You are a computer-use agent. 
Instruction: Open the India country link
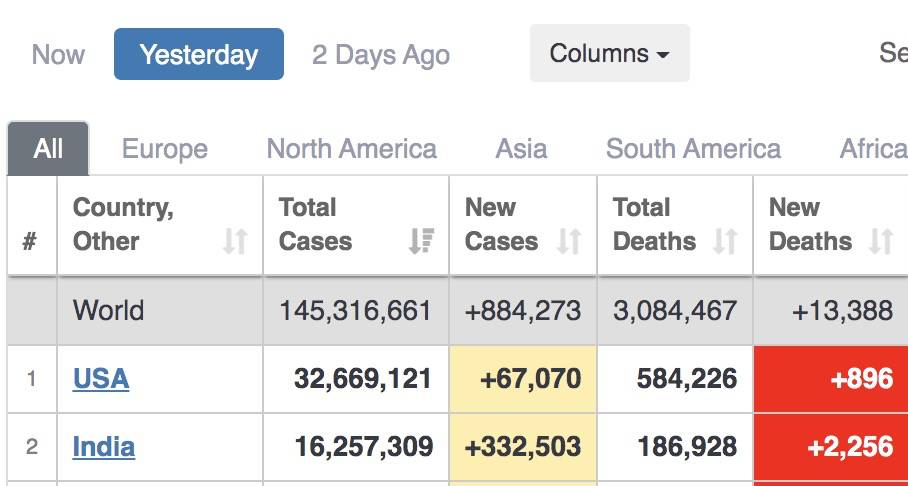[x=104, y=447]
